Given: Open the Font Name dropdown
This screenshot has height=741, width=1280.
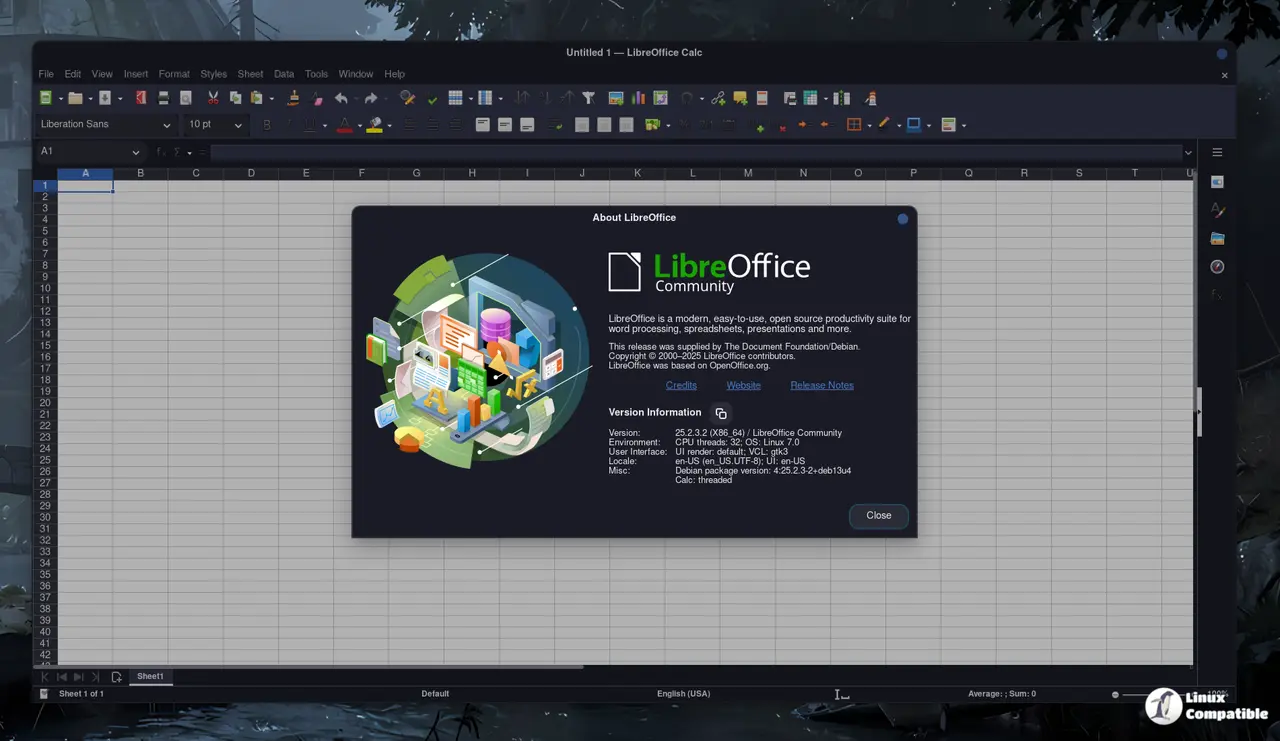Looking at the screenshot, I should pyautogui.click(x=167, y=125).
